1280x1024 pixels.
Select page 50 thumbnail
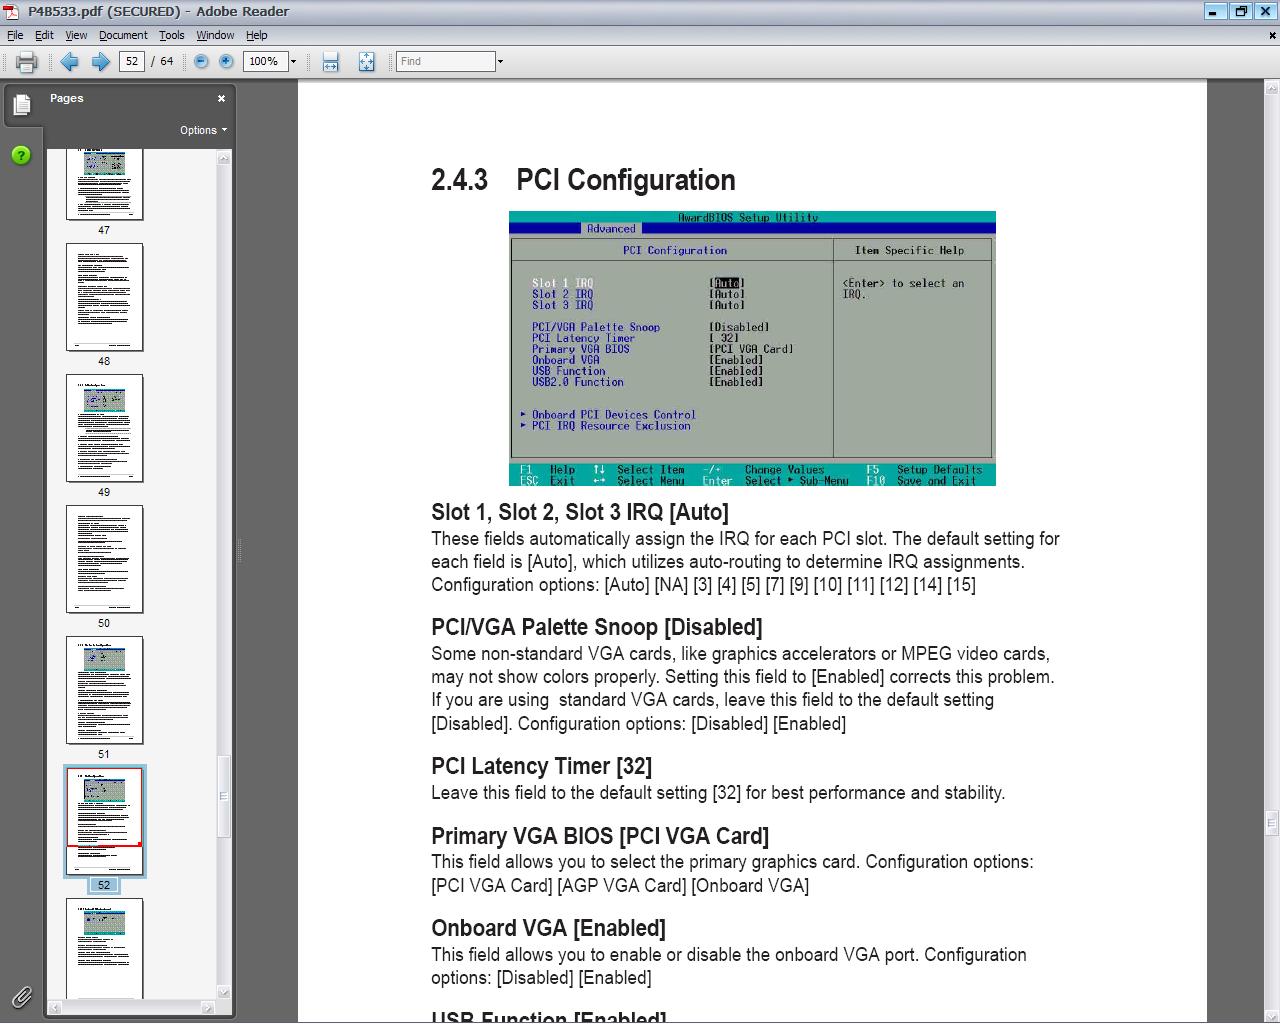104,559
